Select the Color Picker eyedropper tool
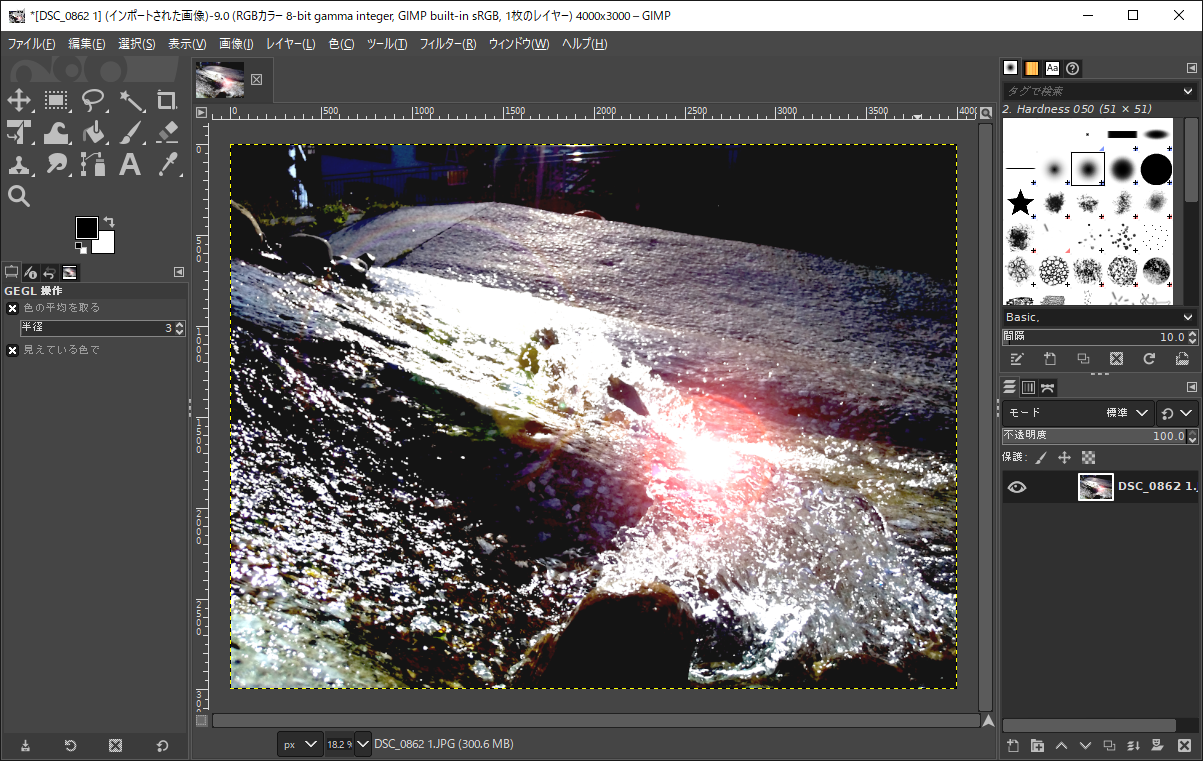The width and height of the screenshot is (1203, 761). coord(167,164)
